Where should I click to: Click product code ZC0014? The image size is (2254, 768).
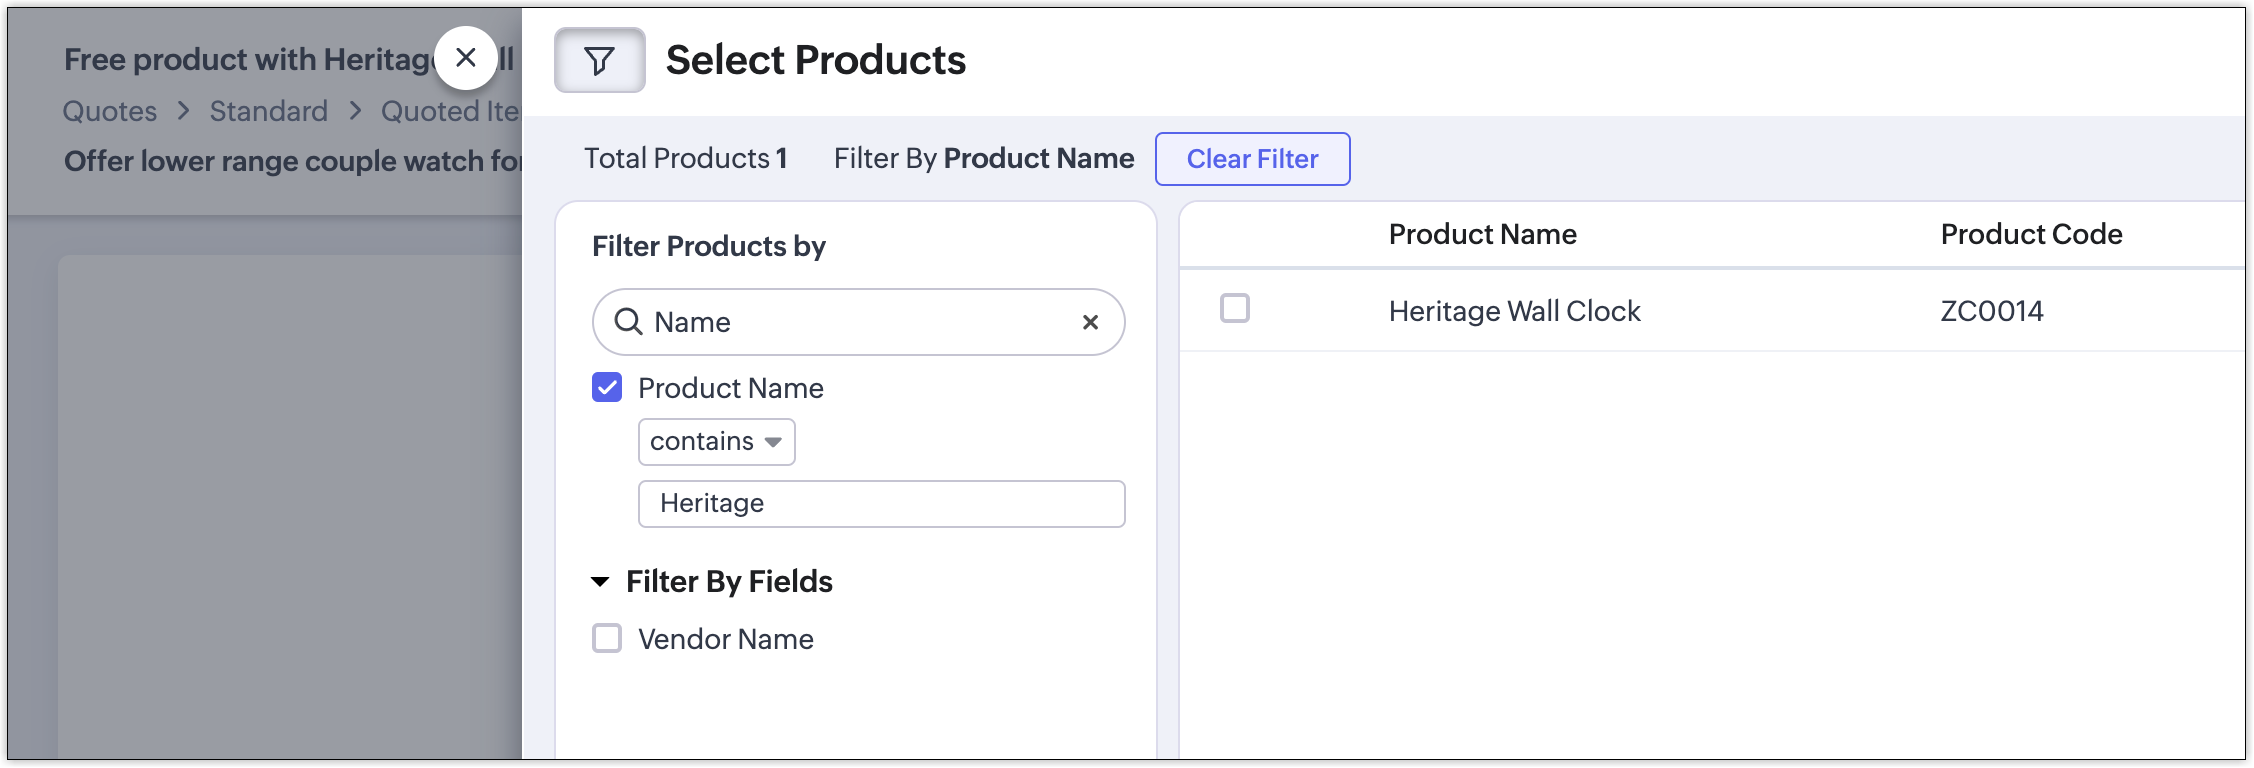[1991, 311]
